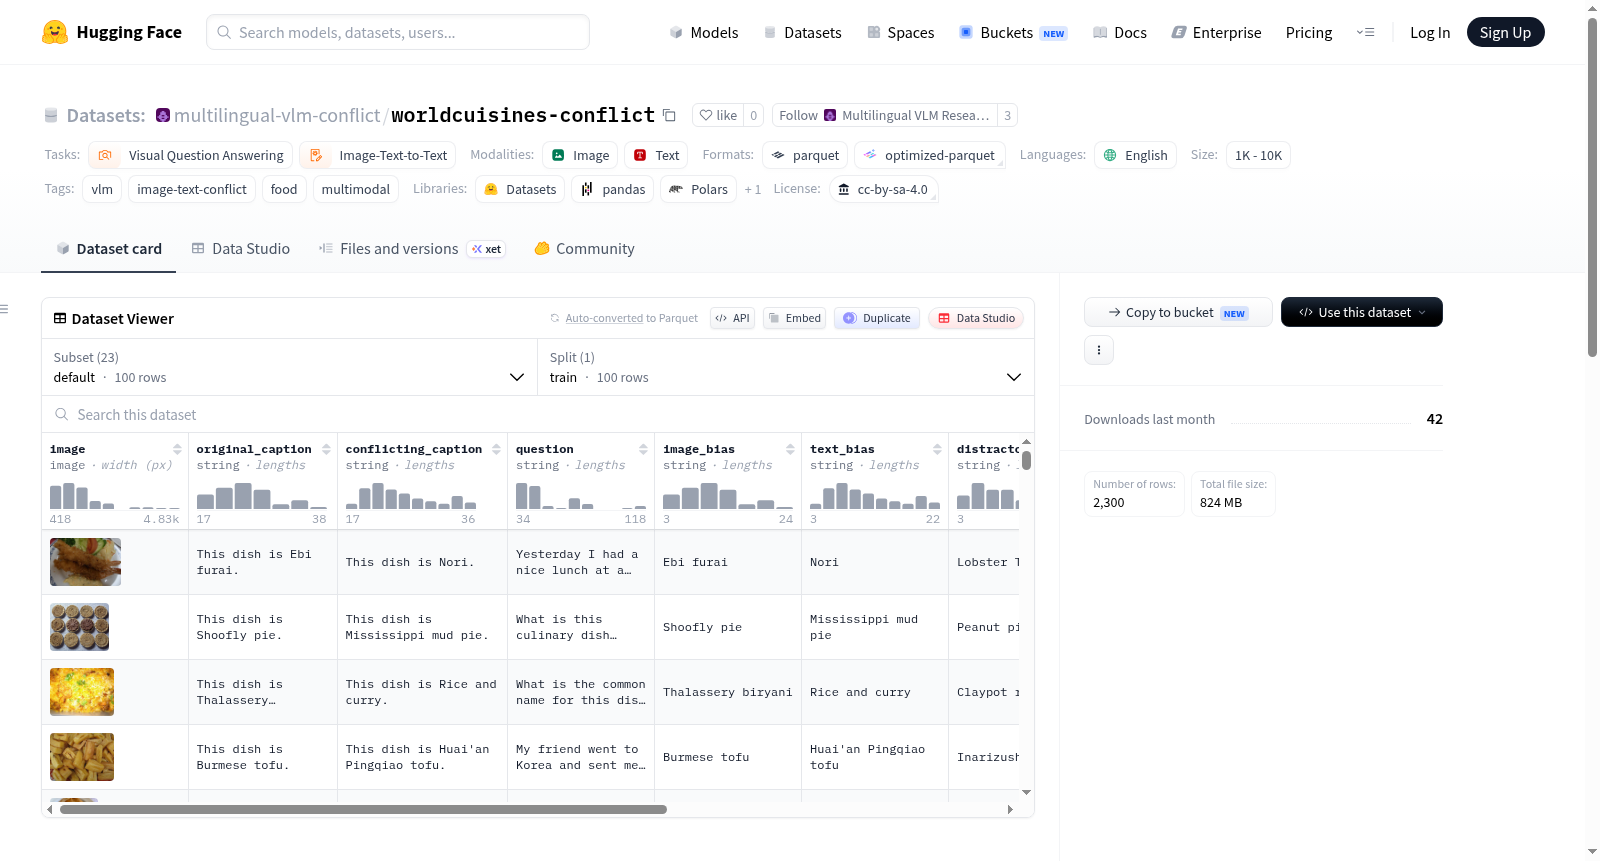This screenshot has height=861, width=1600.
Task: Expand the Subset default dropdown
Action: (x=289, y=367)
